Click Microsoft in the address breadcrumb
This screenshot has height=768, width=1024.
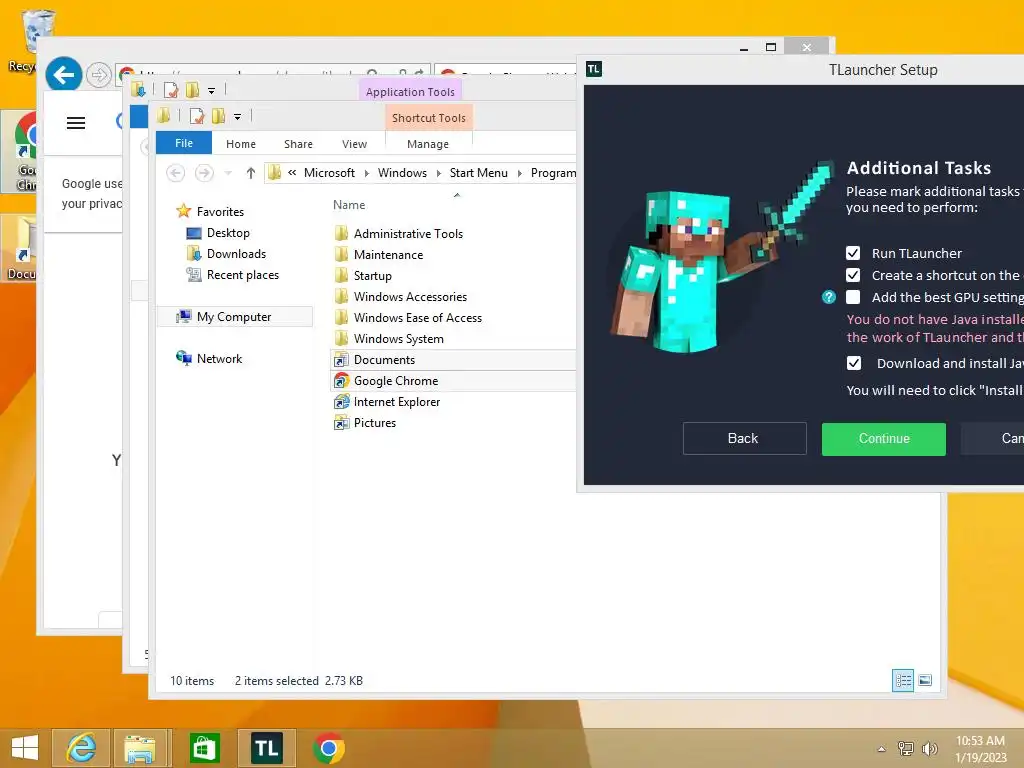pos(329,172)
